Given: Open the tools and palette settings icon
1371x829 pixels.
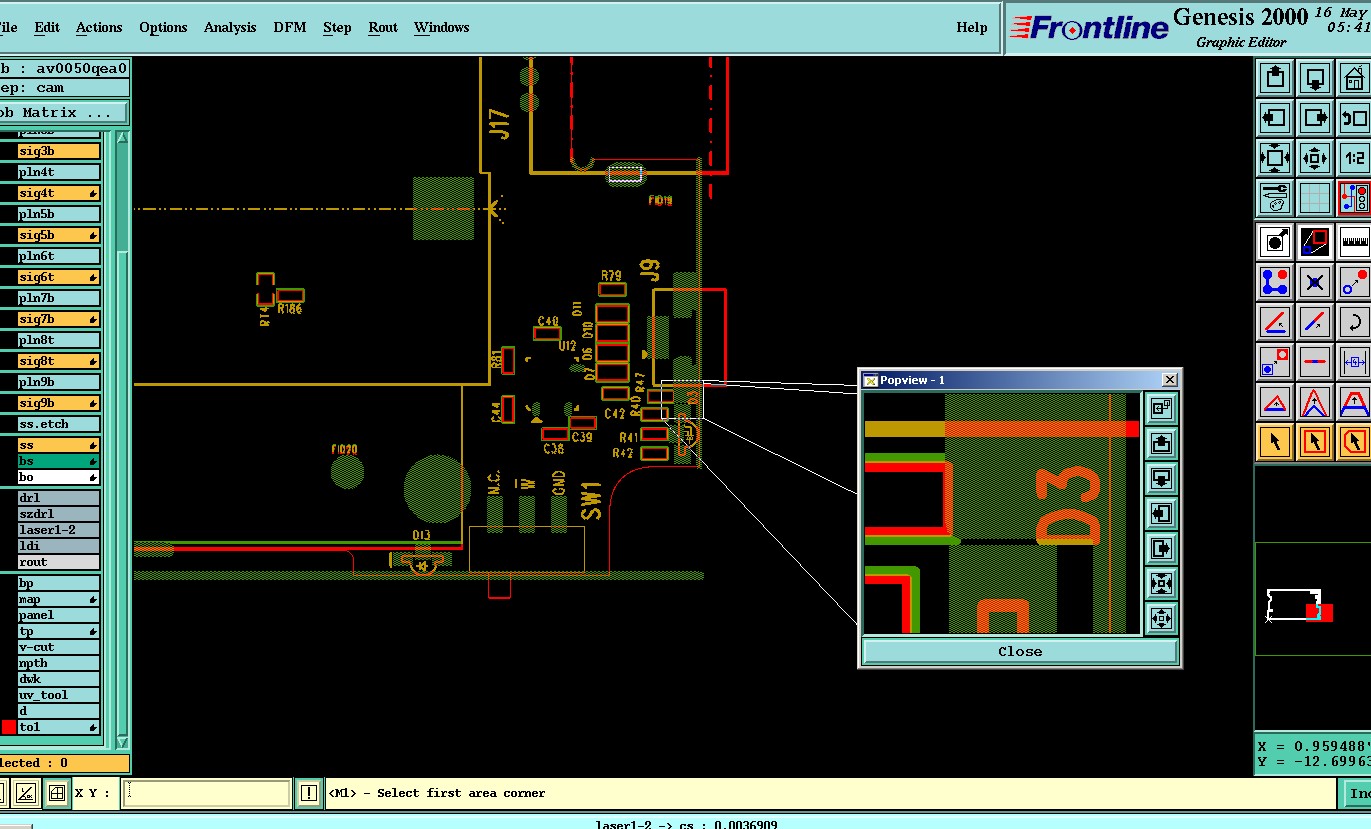Looking at the screenshot, I should pyautogui.click(x=1275, y=197).
